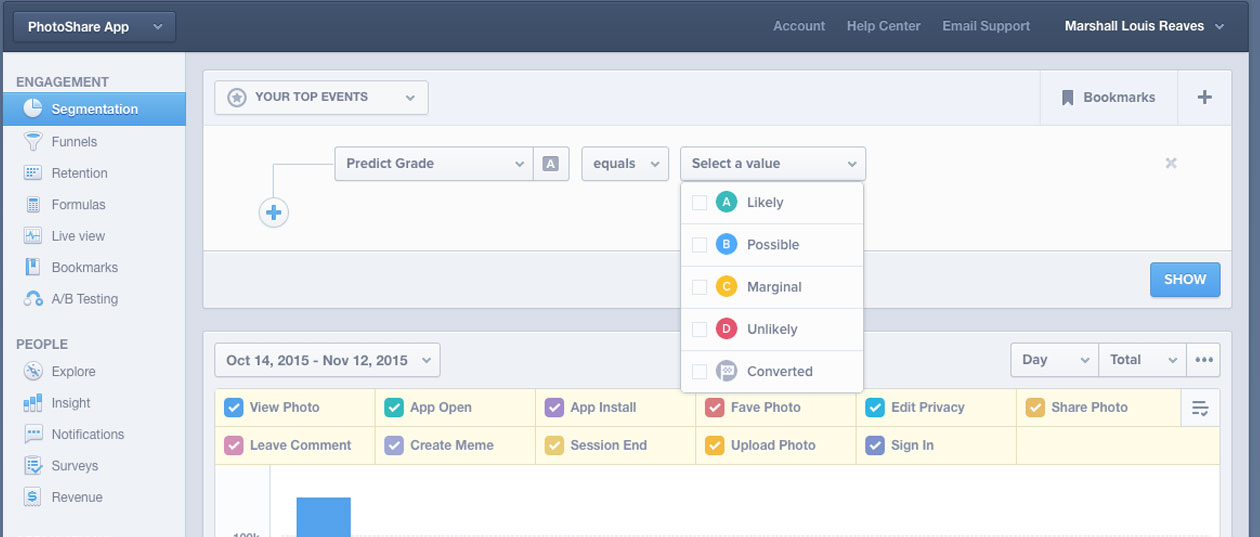Check the Unlikely option checkbox

pos(699,329)
